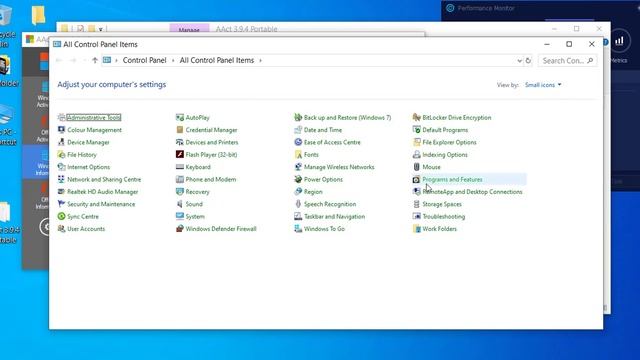The height and width of the screenshot is (360, 640).
Task: Open the User Accounts icon
Action: (62, 229)
